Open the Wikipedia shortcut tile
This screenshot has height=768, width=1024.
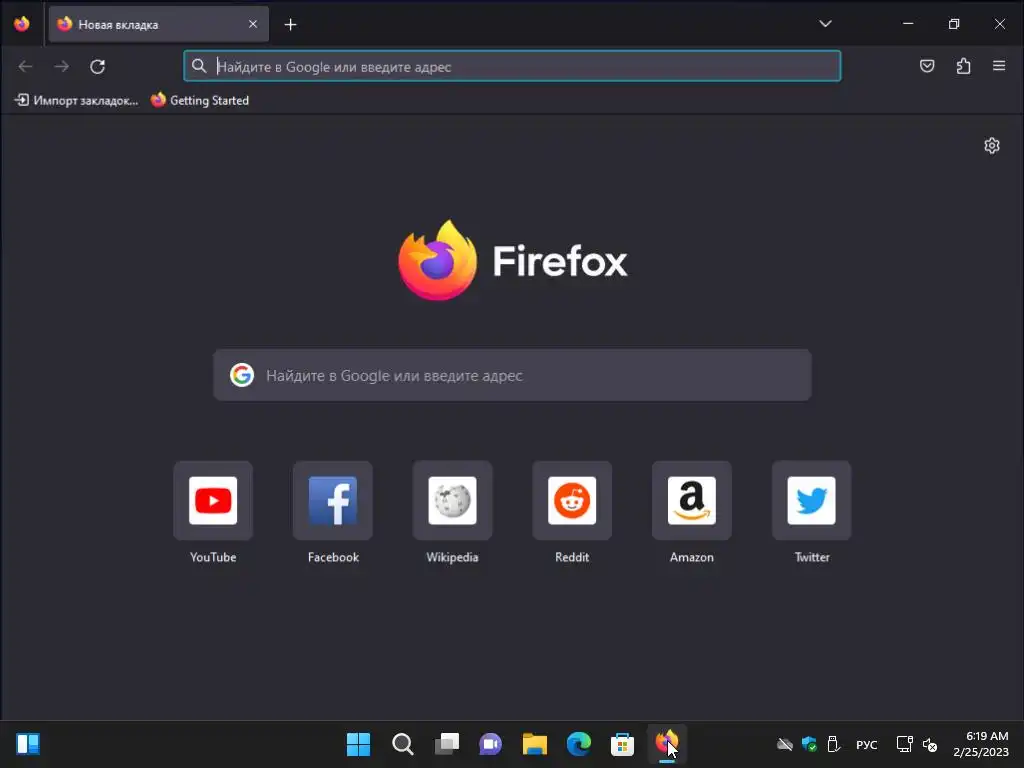(453, 500)
